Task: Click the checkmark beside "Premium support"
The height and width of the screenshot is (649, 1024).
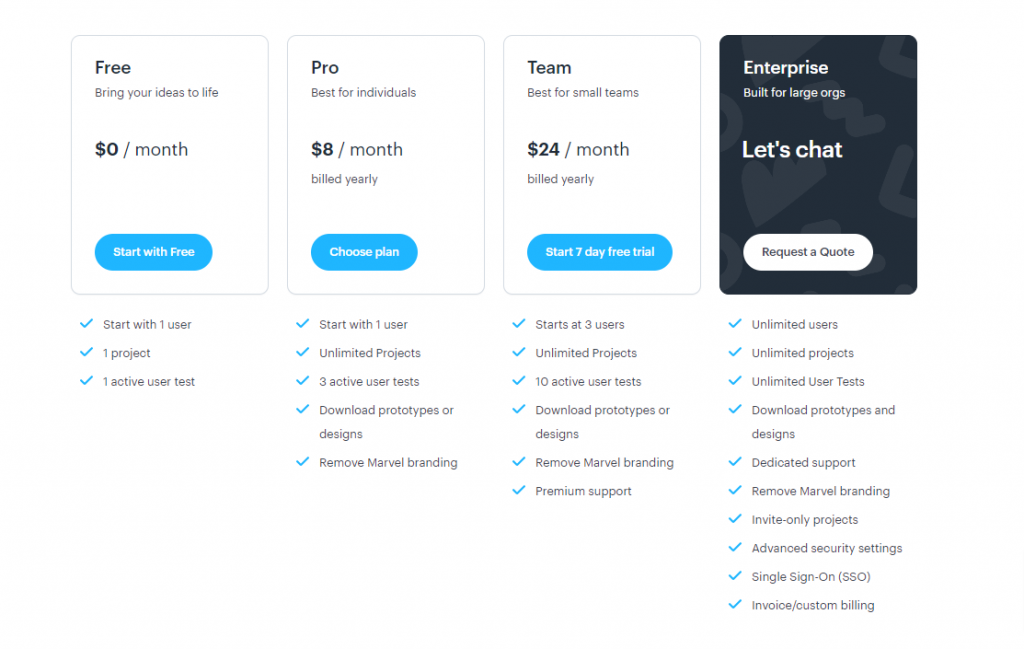Action: point(518,491)
